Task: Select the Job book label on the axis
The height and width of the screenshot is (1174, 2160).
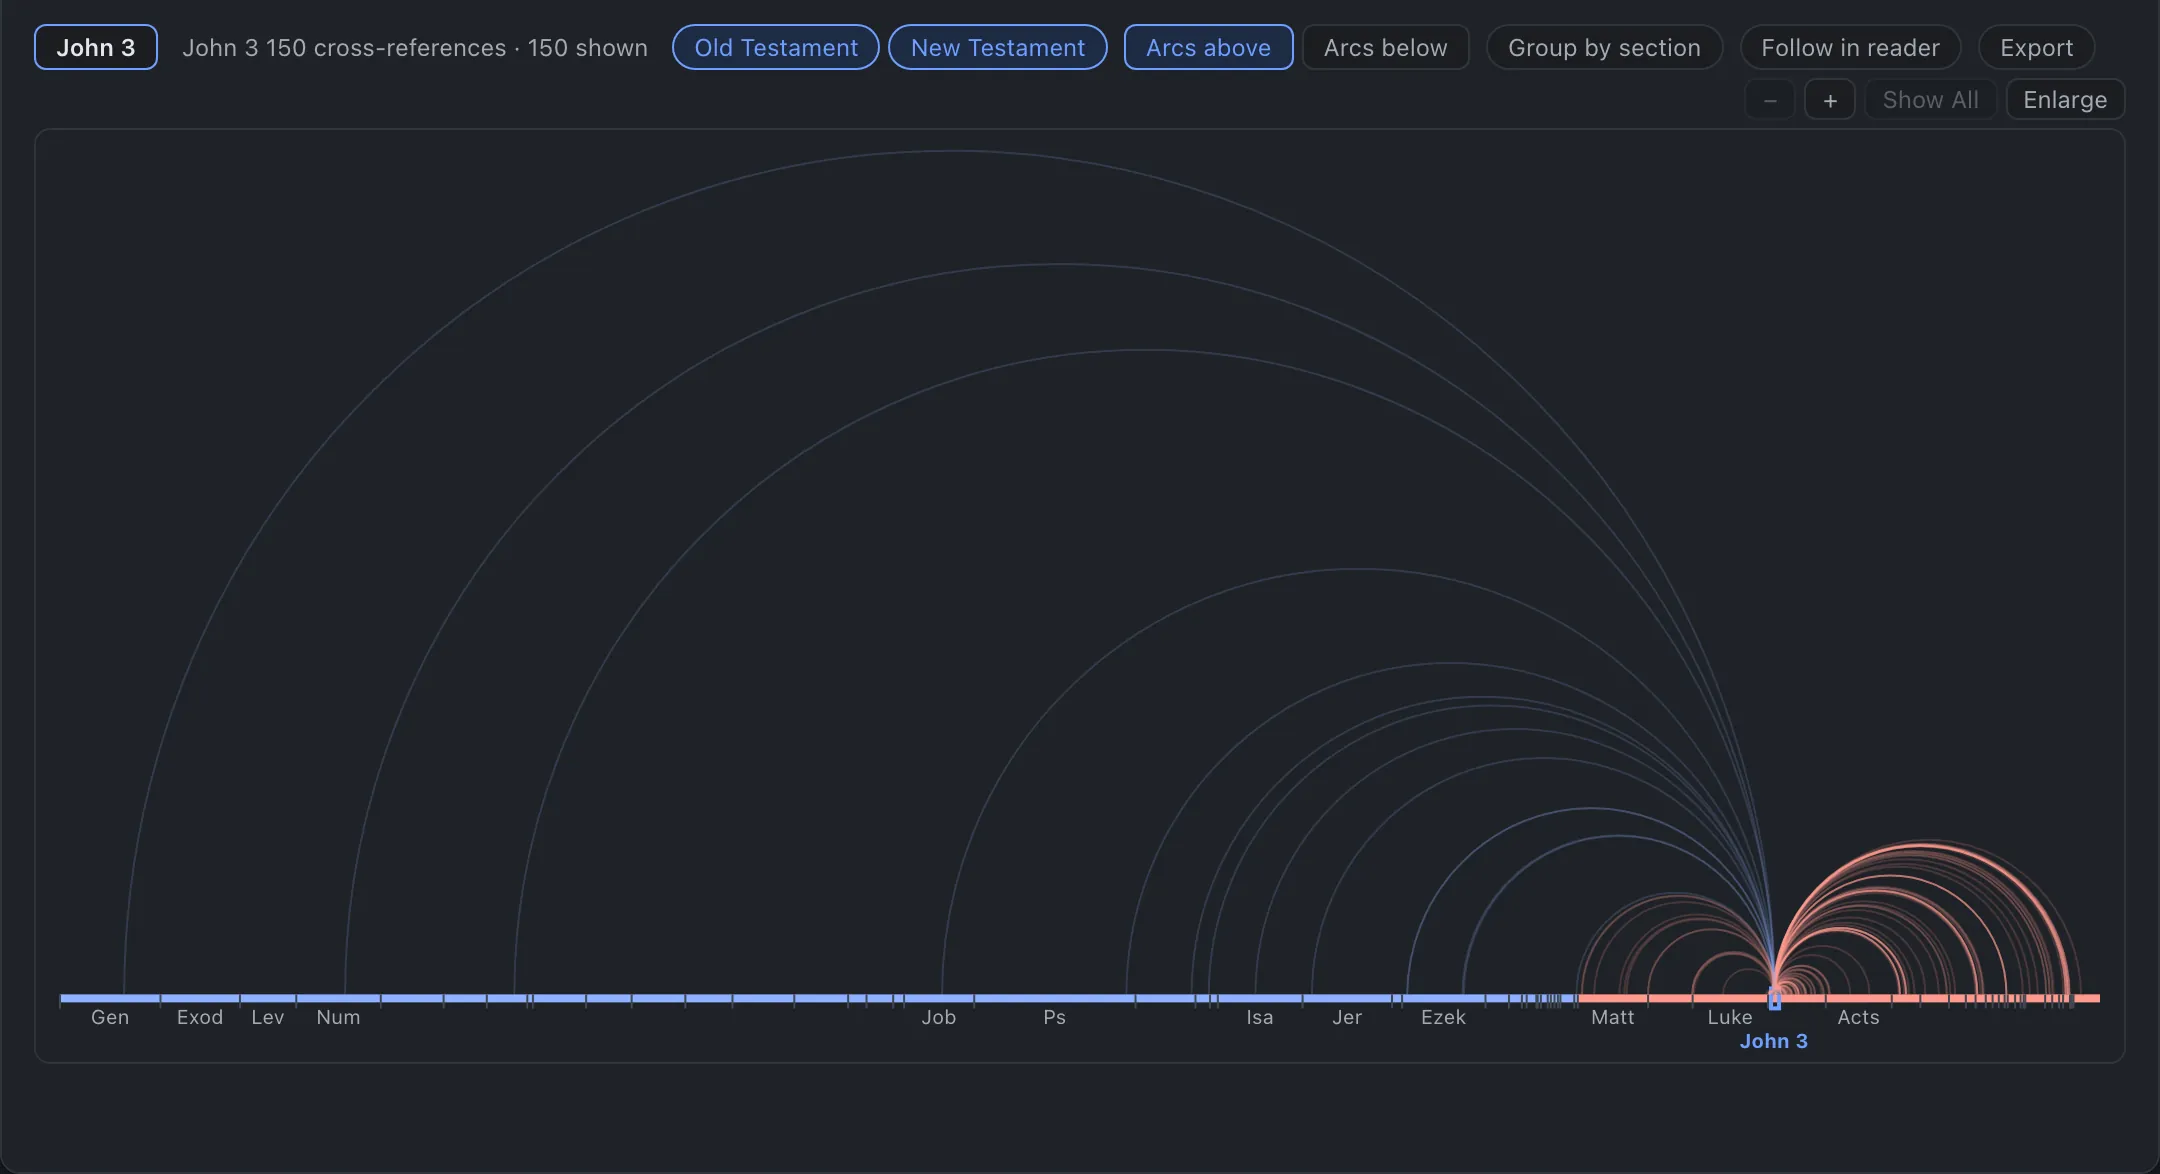Action: 938,1017
